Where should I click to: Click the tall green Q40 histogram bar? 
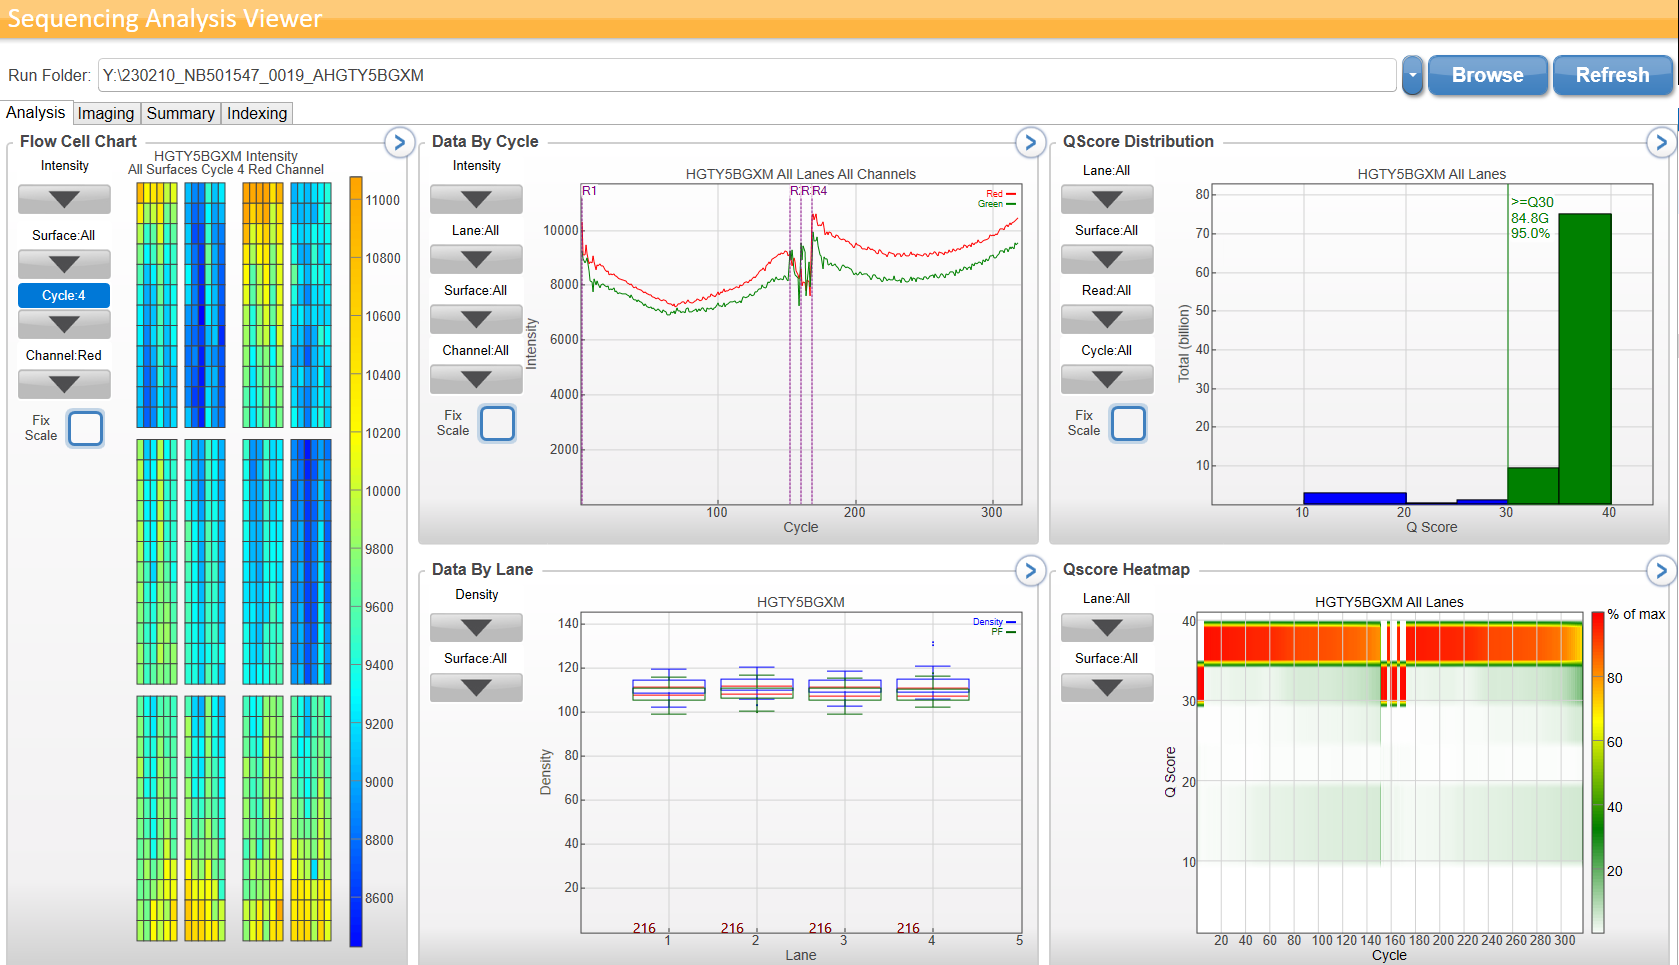click(1585, 358)
